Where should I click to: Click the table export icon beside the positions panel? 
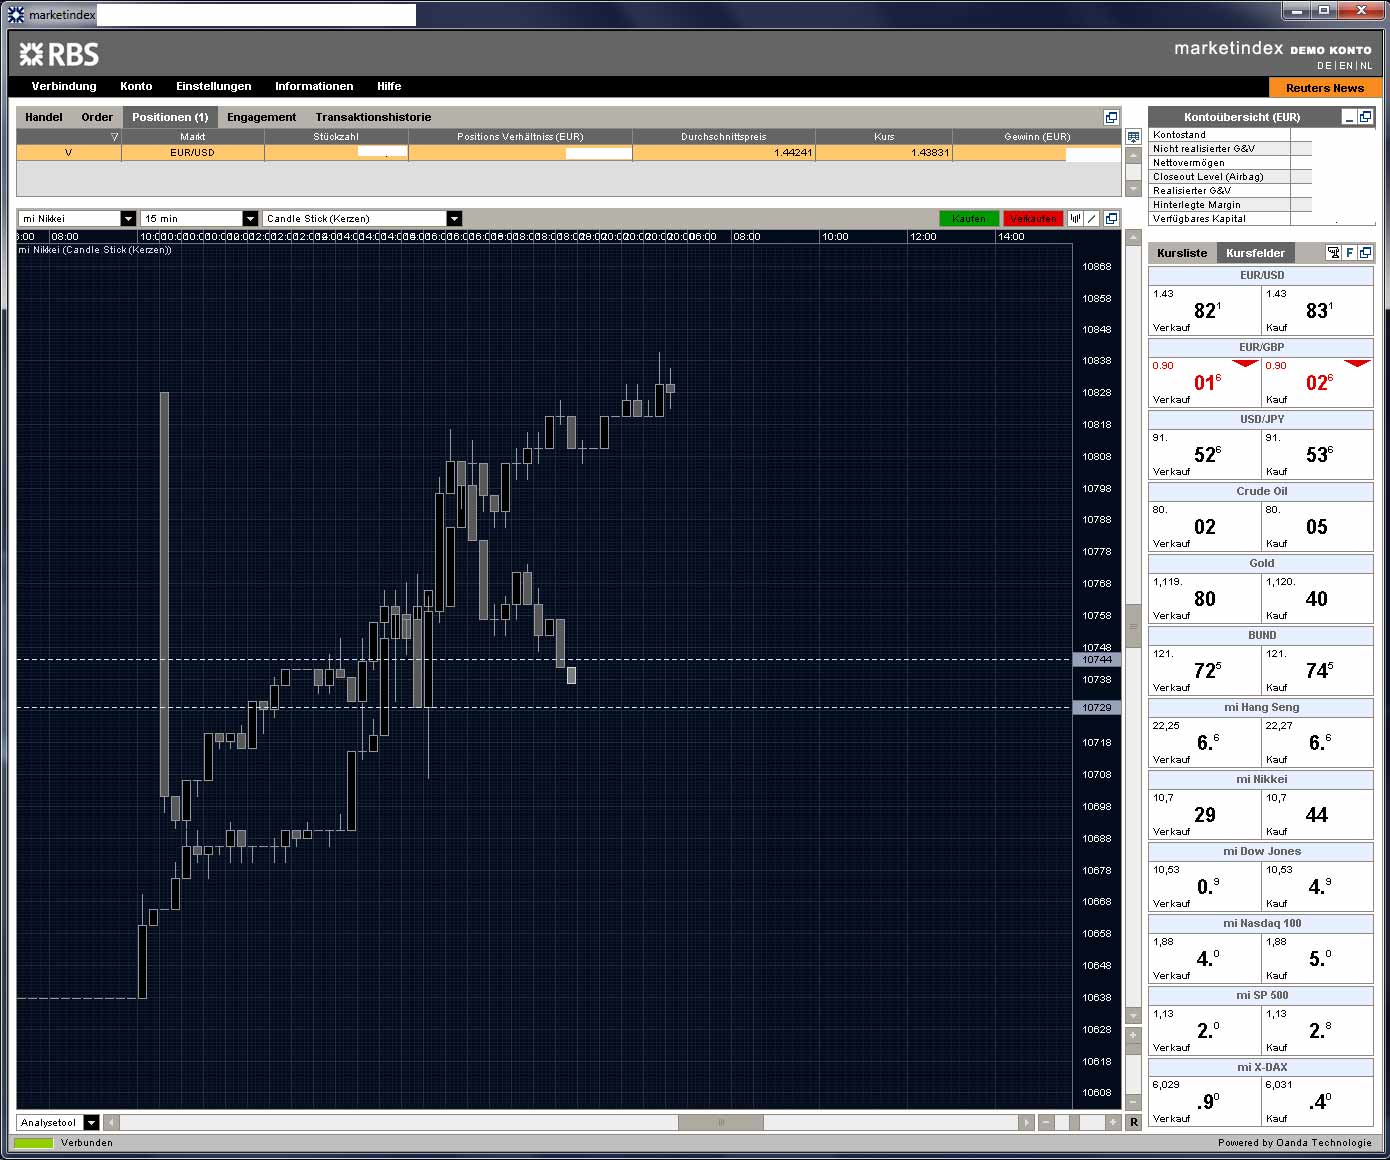1133,136
